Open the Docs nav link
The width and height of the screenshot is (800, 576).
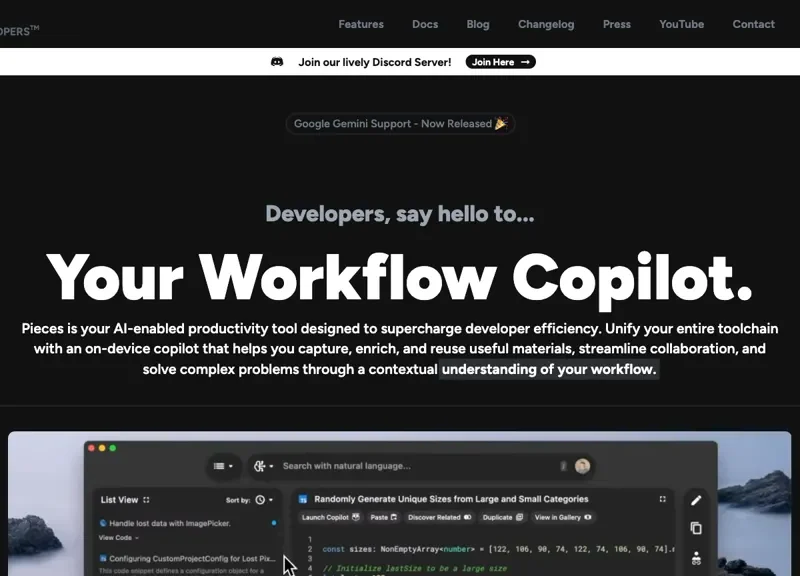tap(425, 24)
